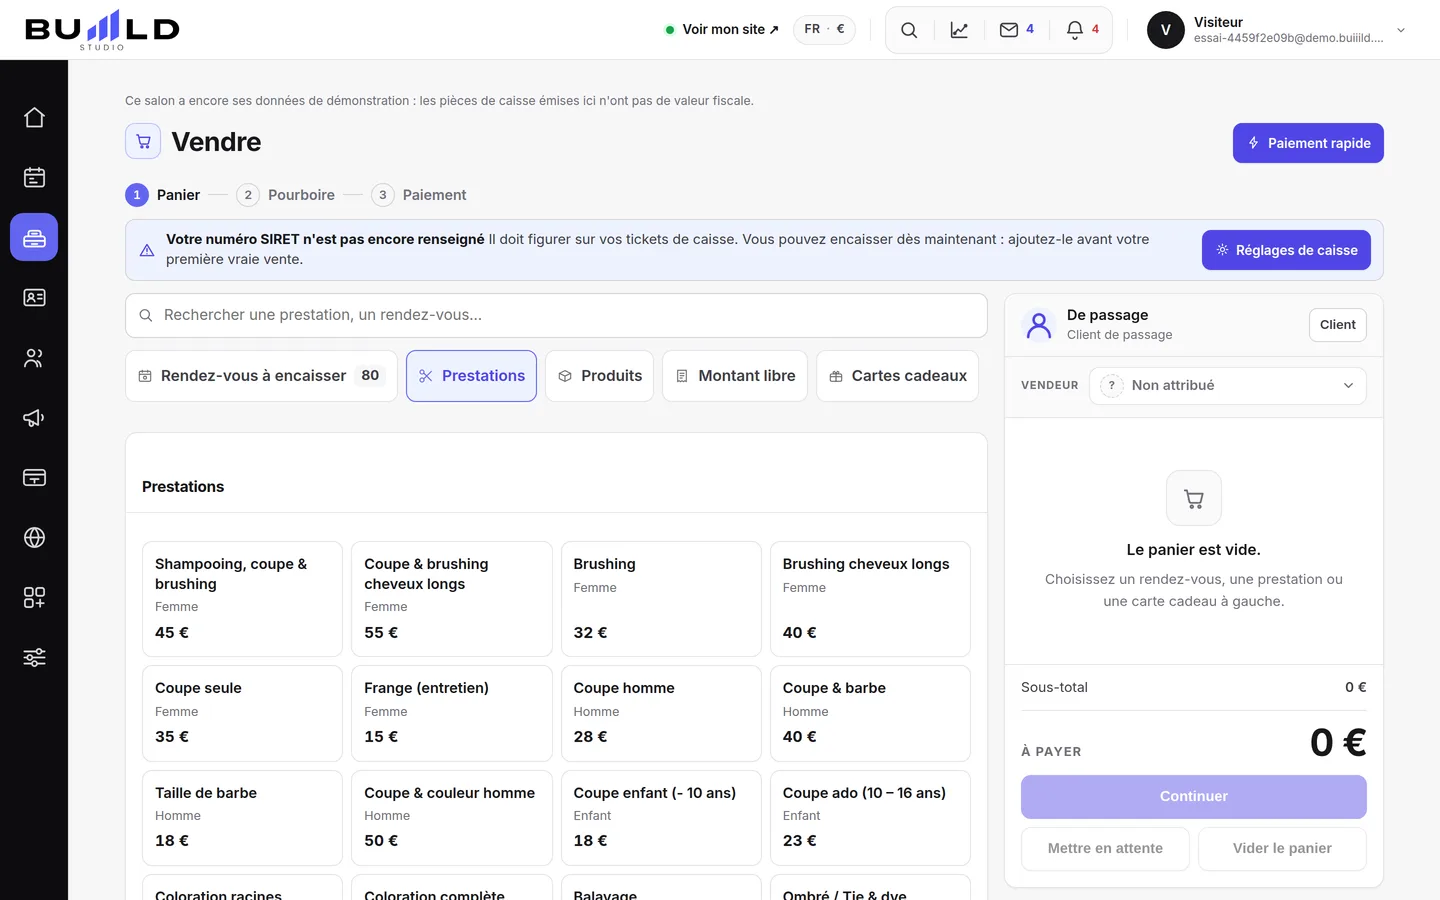Image resolution: width=1440 pixels, height=900 pixels.
Task: Go to the Pourboire step
Action: coord(286,195)
